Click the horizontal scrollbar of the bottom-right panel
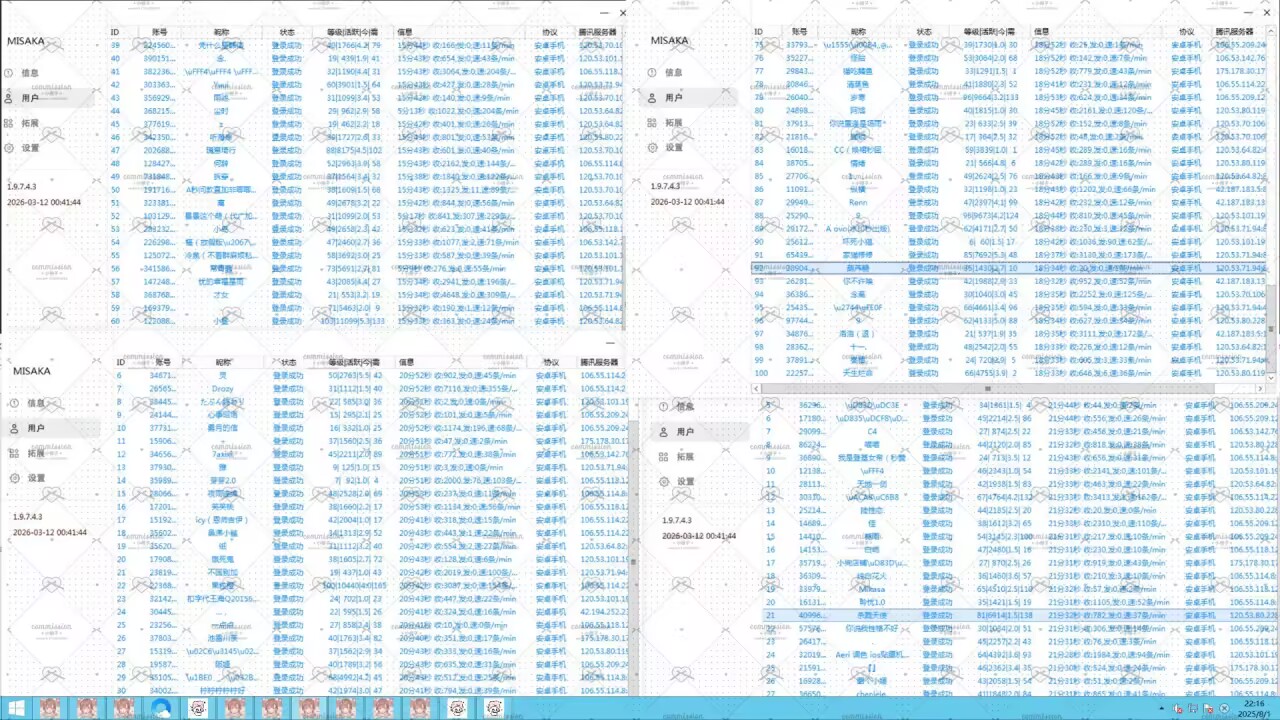Viewport: 1280px width, 720px height. pyautogui.click(x=987, y=388)
